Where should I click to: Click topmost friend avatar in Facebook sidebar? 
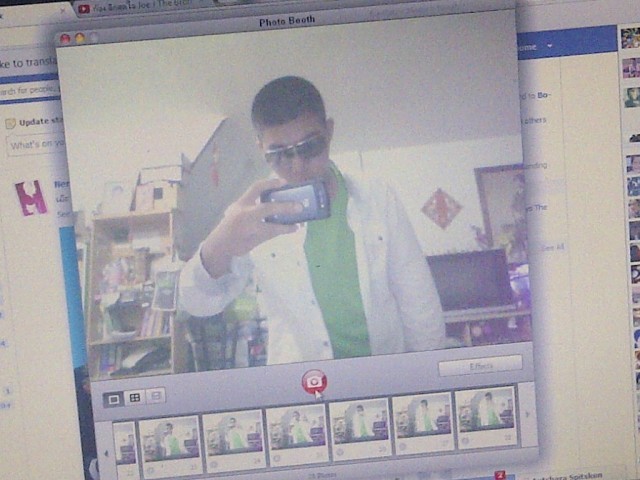coord(630,38)
